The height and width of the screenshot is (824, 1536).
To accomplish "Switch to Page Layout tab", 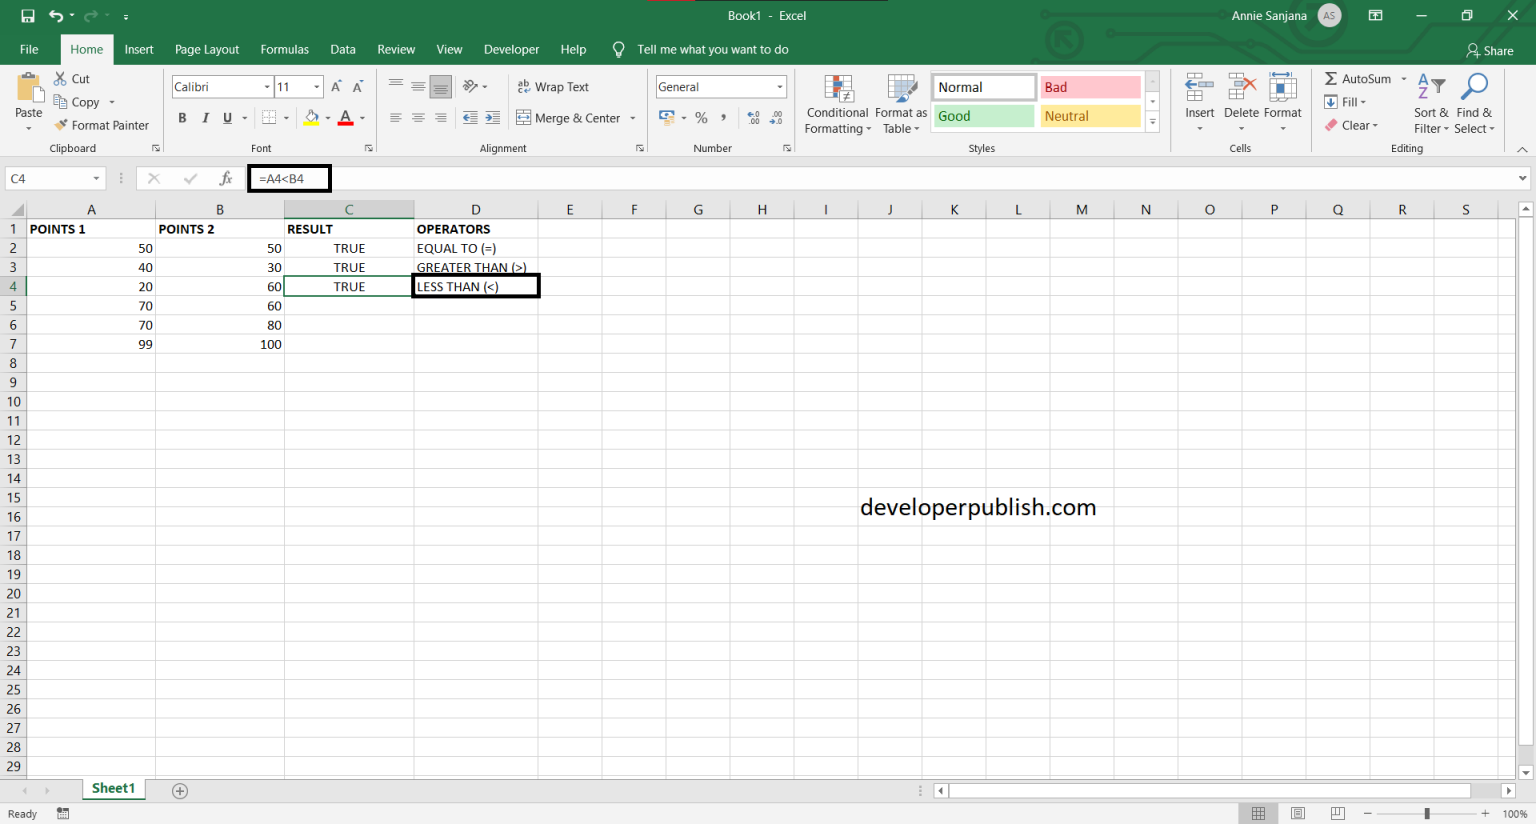I will pyautogui.click(x=207, y=49).
